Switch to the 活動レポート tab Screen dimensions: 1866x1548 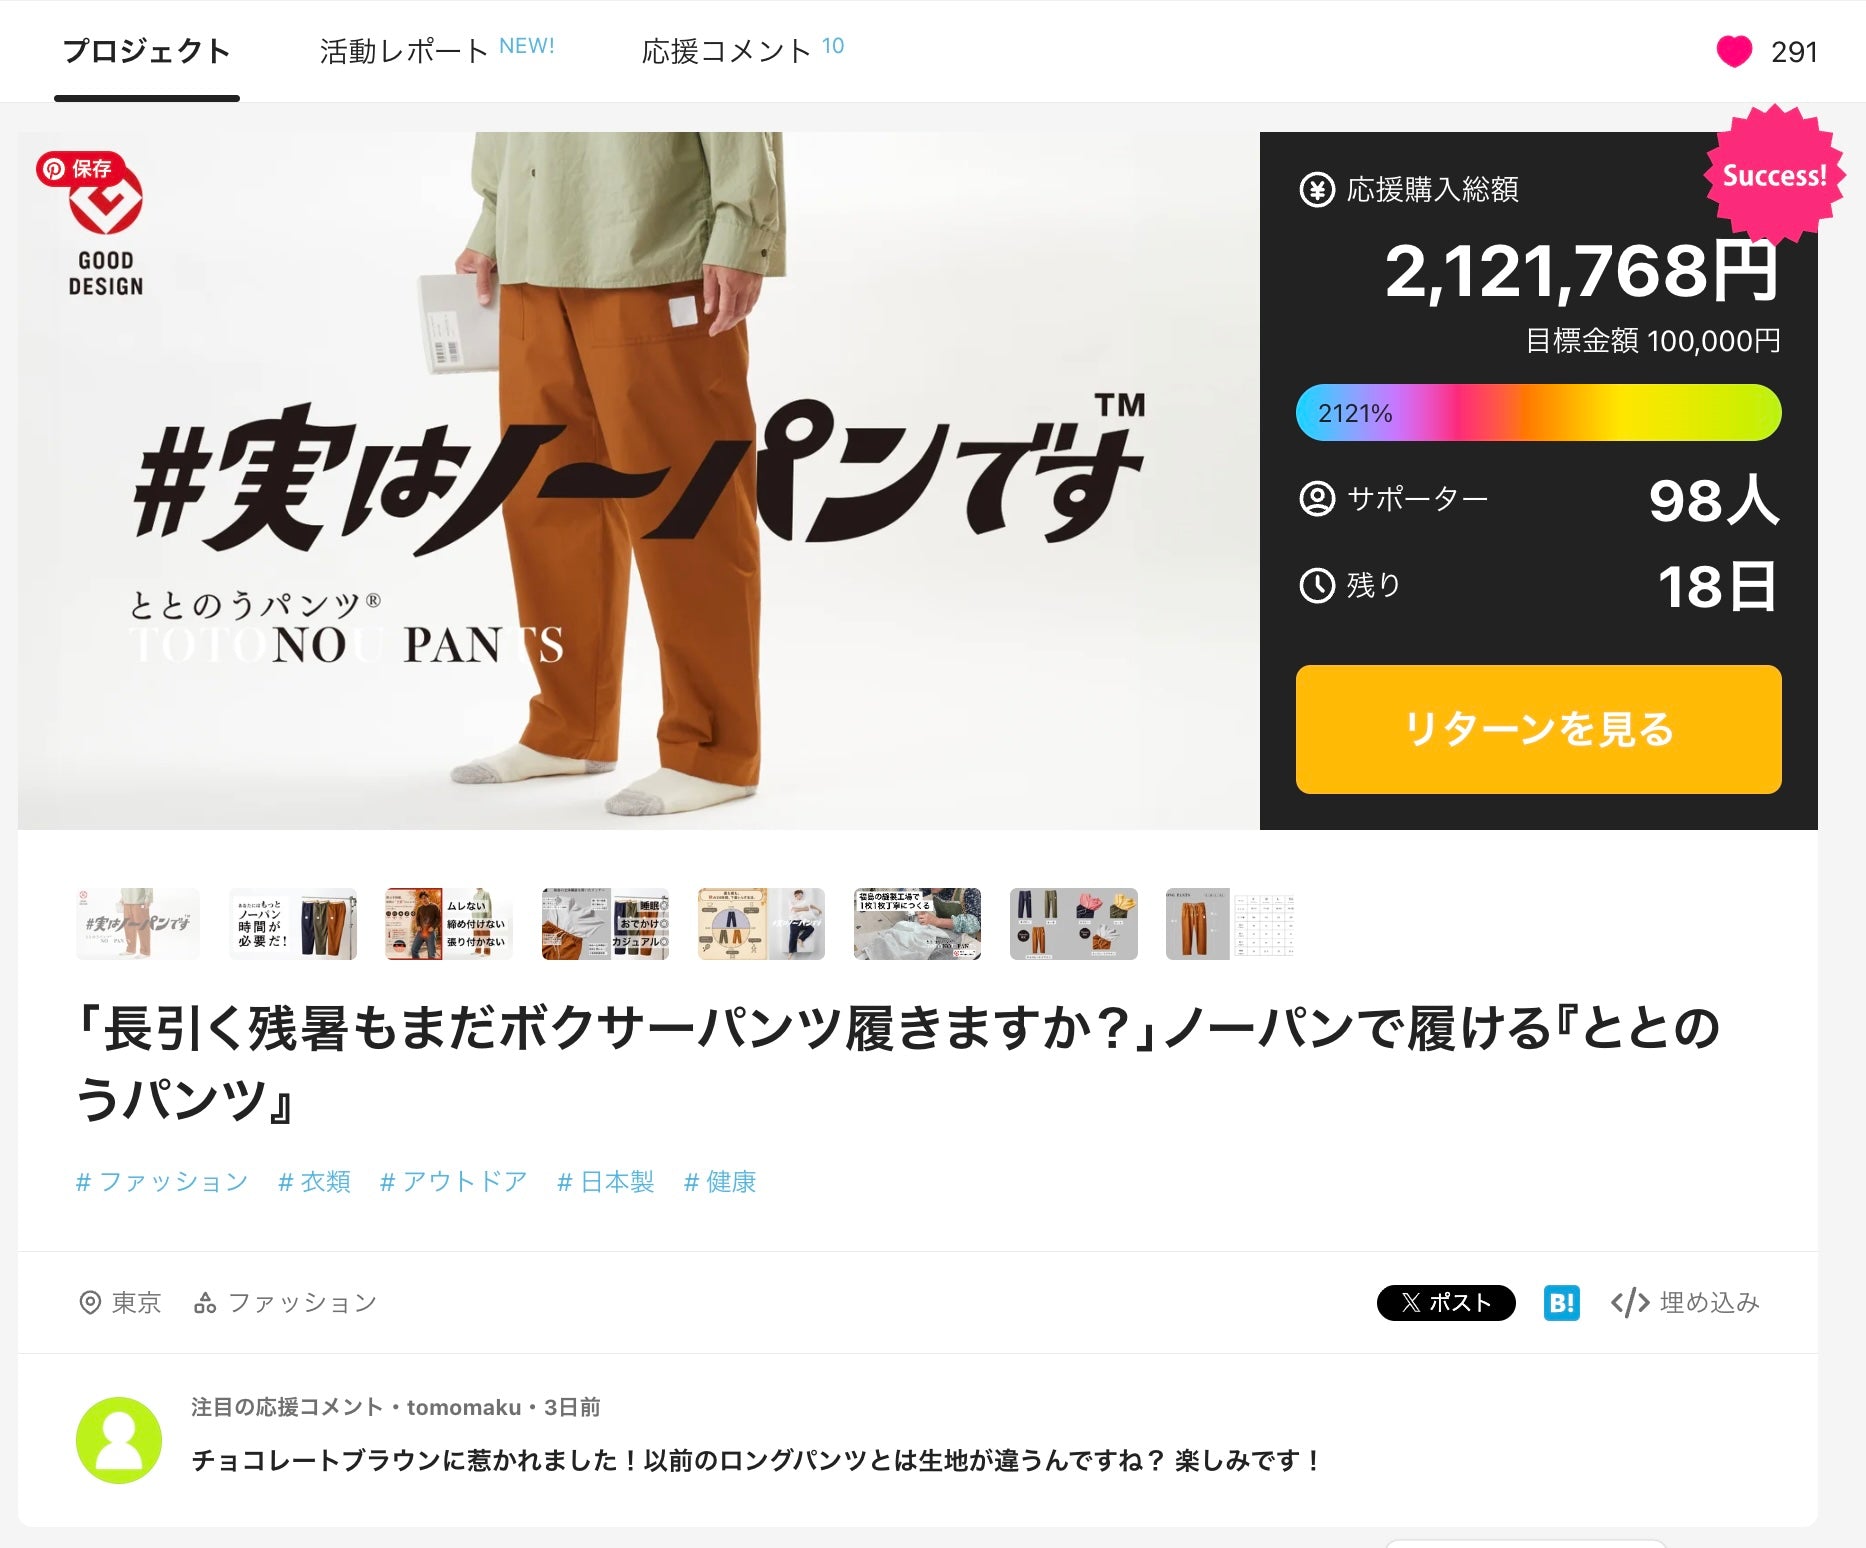click(437, 50)
